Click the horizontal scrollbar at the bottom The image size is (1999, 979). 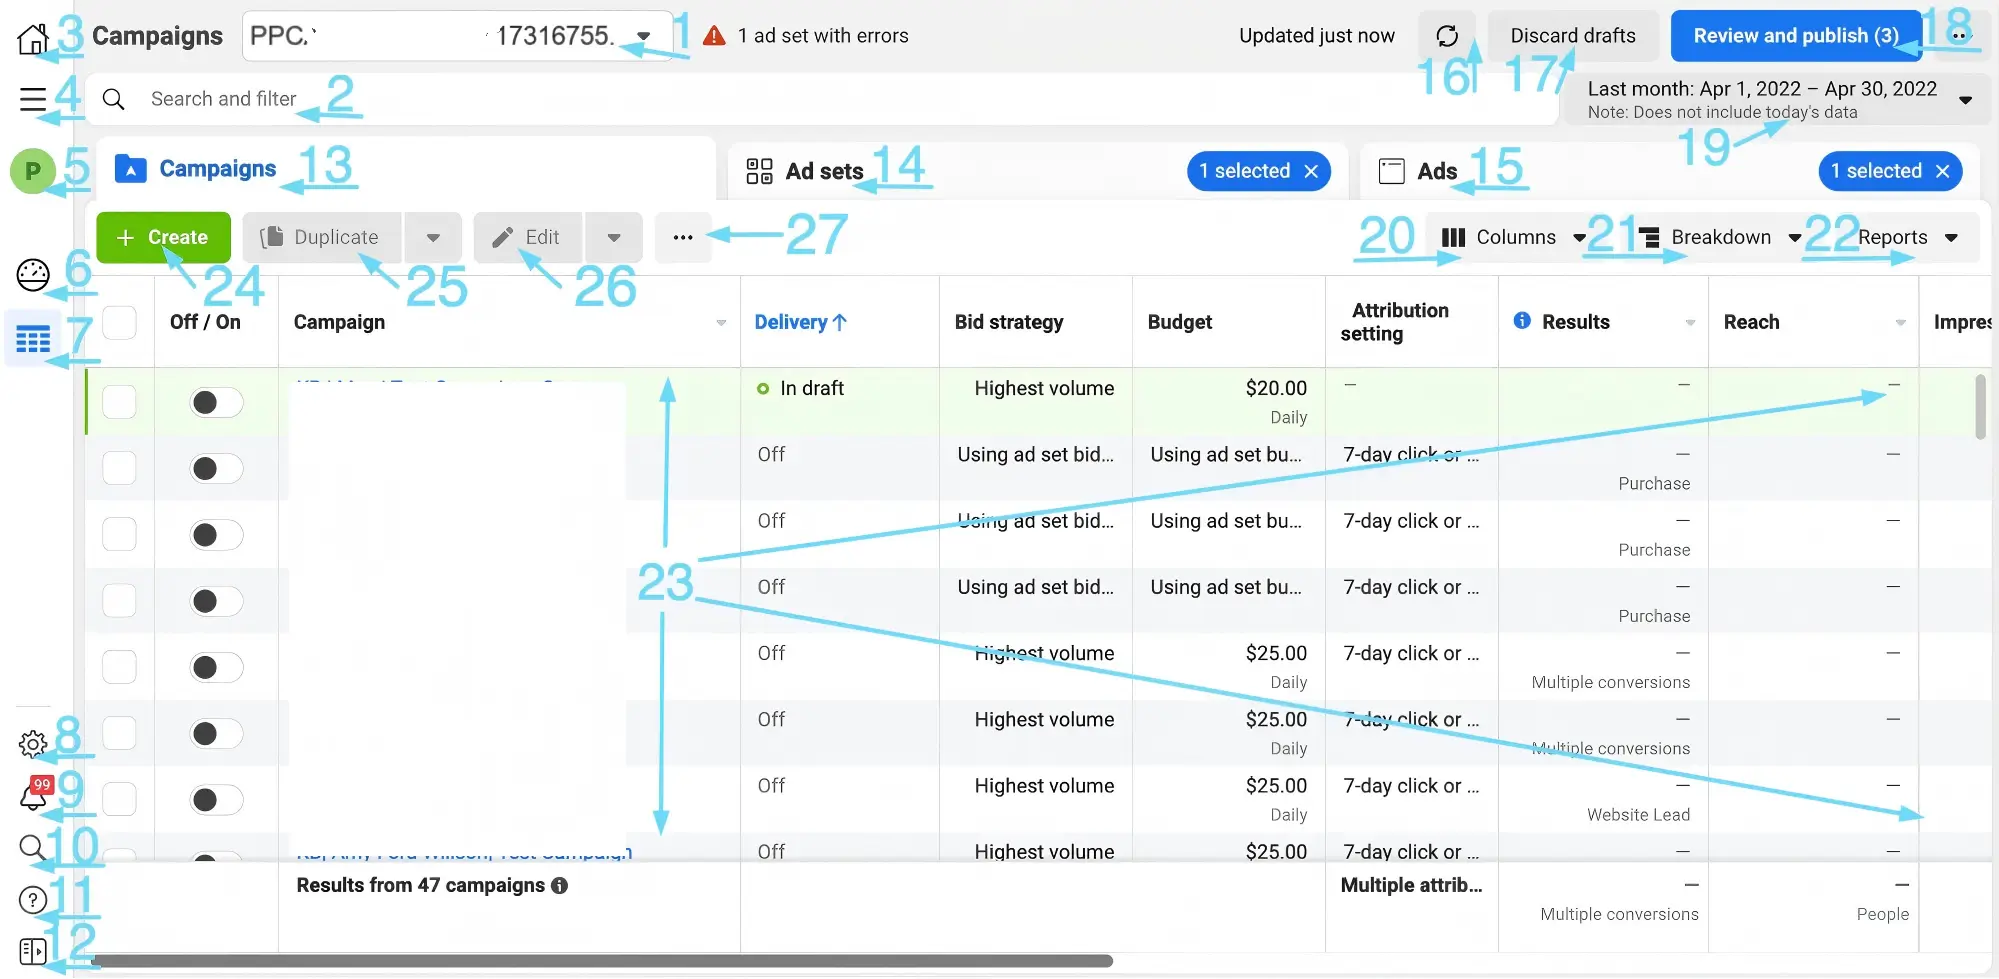coord(602,961)
